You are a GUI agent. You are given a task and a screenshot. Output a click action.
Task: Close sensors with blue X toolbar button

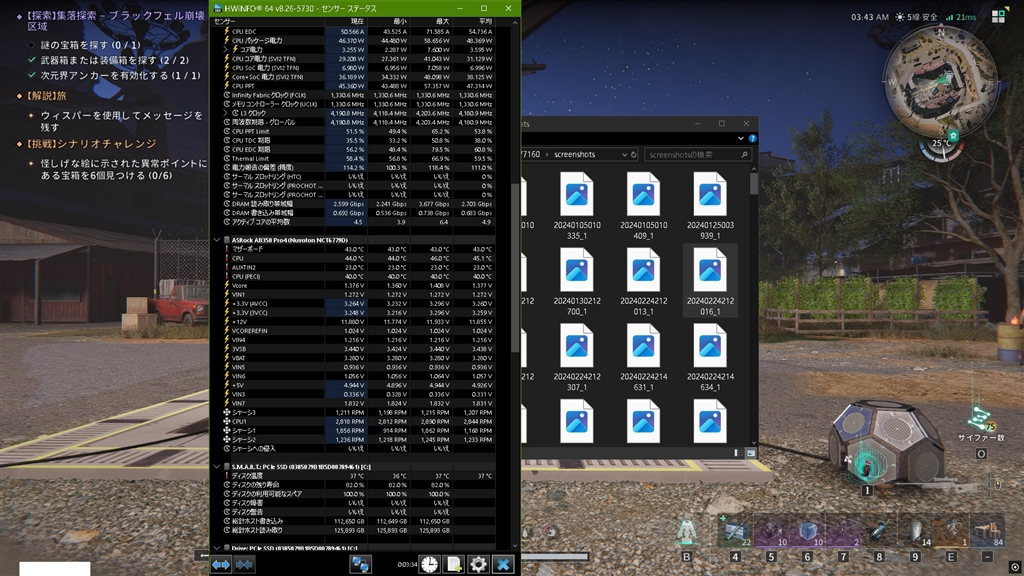(x=503, y=564)
